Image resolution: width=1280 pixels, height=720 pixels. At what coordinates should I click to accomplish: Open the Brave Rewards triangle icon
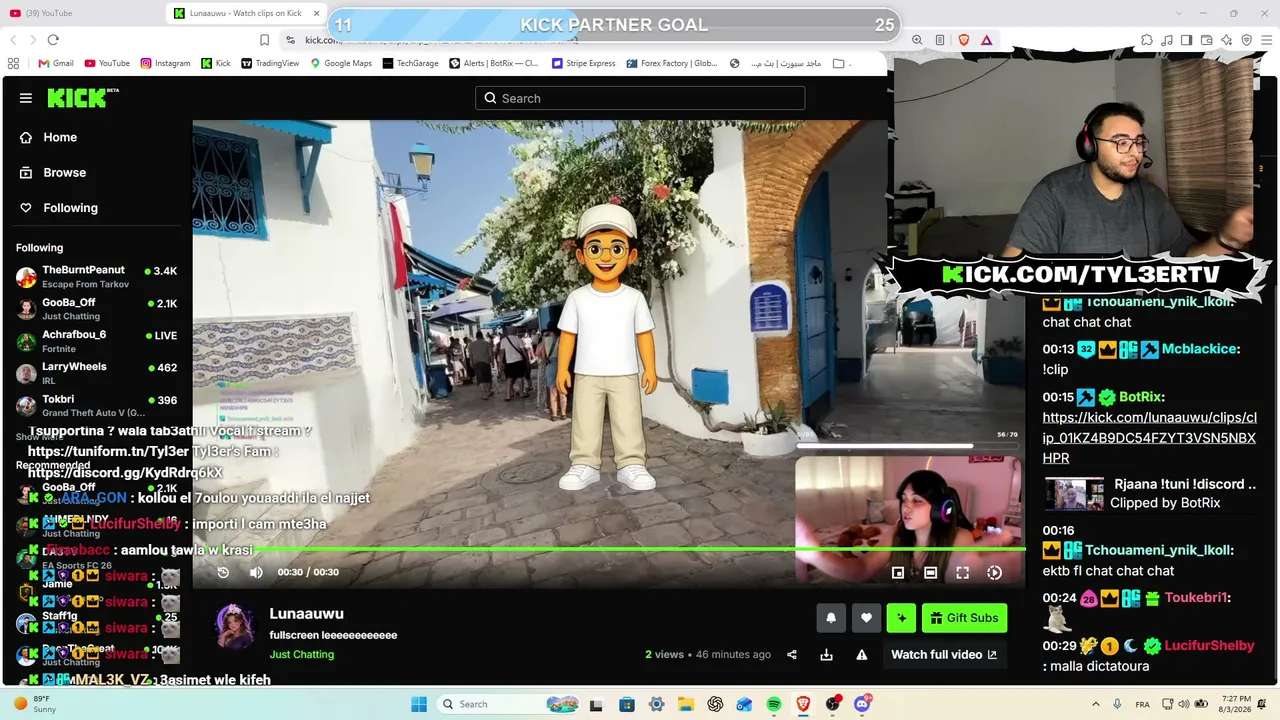(x=986, y=40)
